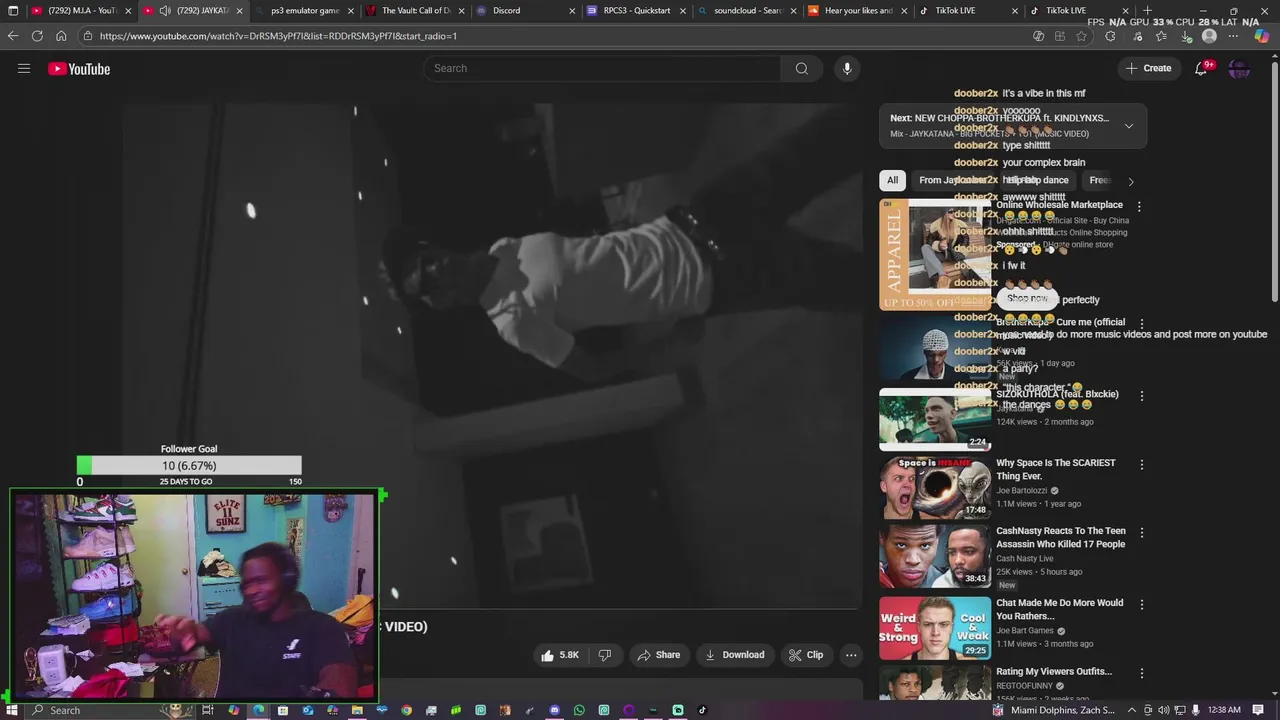
Task: Open more options for Chat Made Me Do More video
Action: pos(1141,605)
